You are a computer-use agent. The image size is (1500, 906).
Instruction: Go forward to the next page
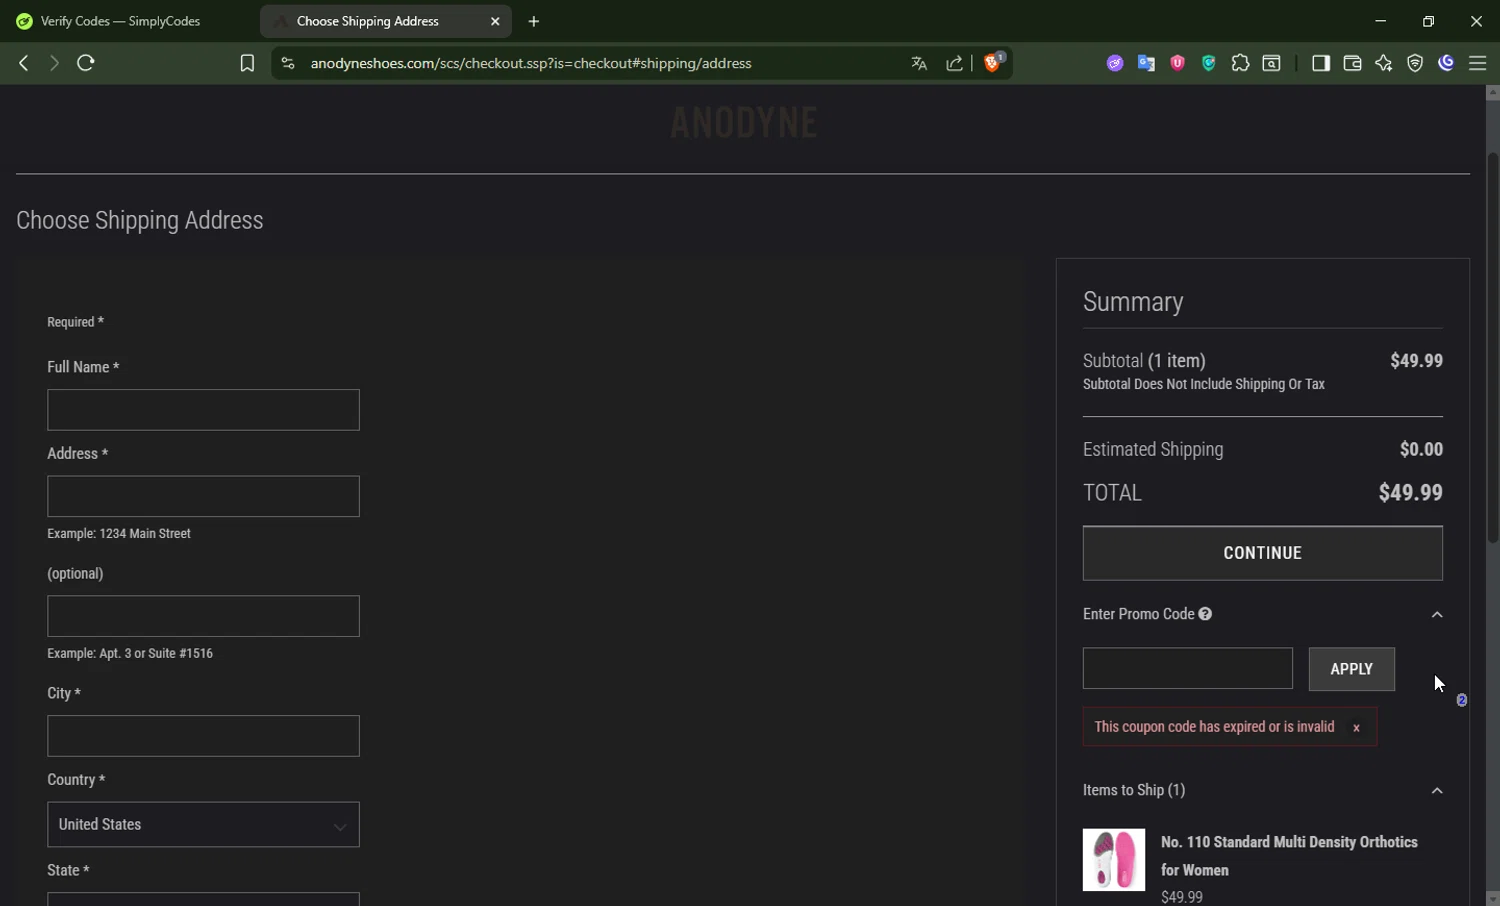click(54, 63)
